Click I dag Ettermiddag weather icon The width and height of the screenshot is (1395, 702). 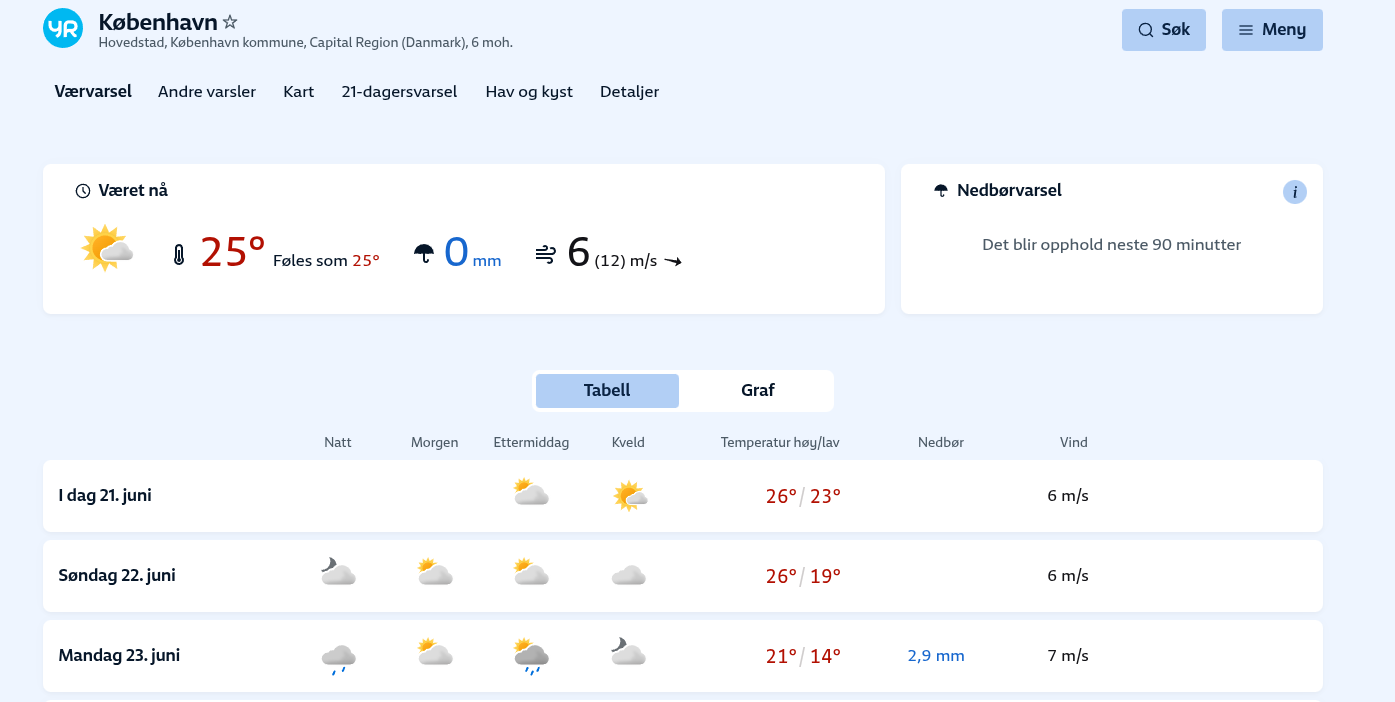point(531,493)
